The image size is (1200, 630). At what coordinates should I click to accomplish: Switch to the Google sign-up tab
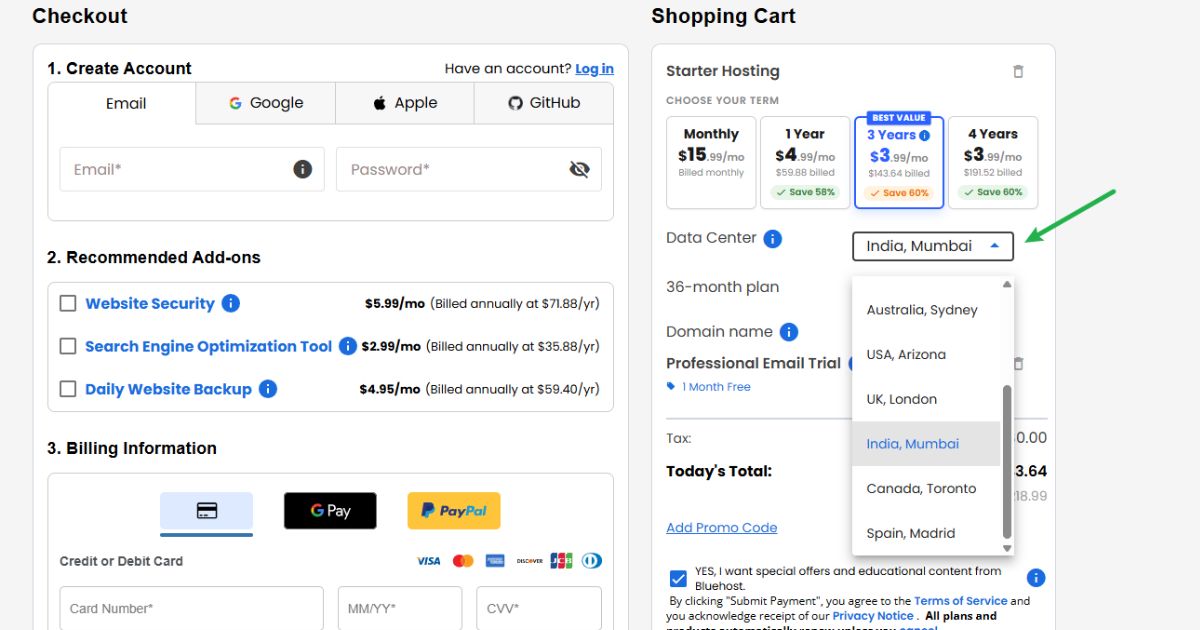266,103
